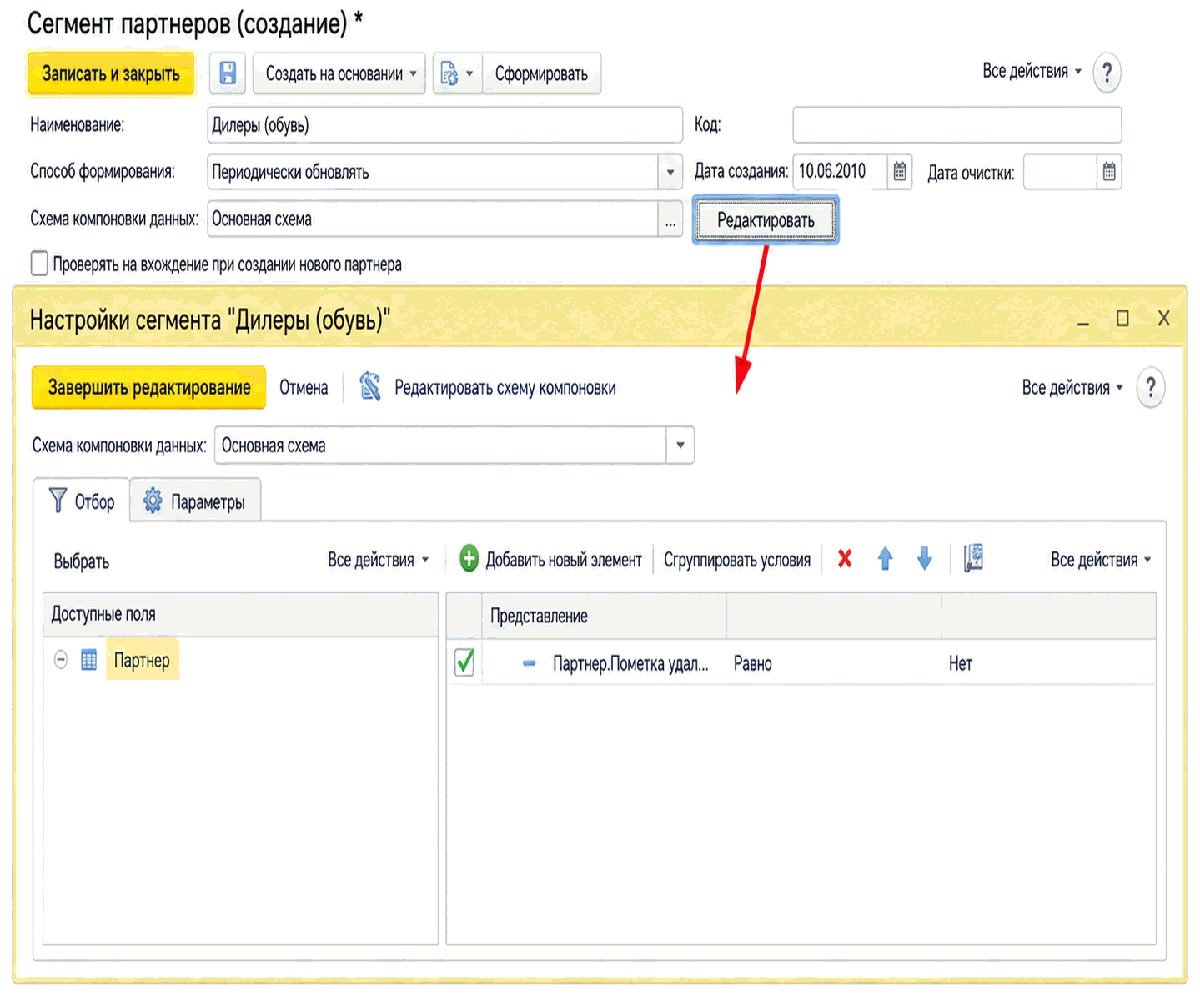The height and width of the screenshot is (997, 1200).
Task: Click Записать и закрыть button
Action: (110, 73)
